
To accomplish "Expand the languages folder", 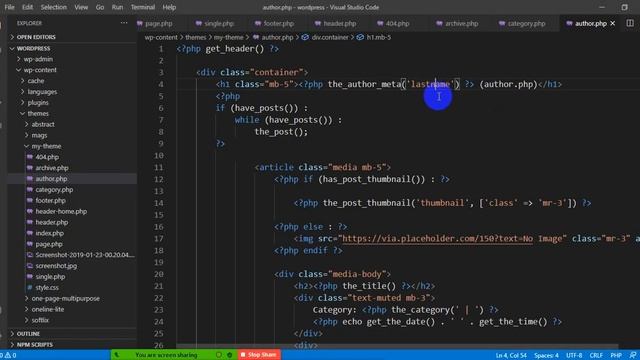I will click(42, 92).
